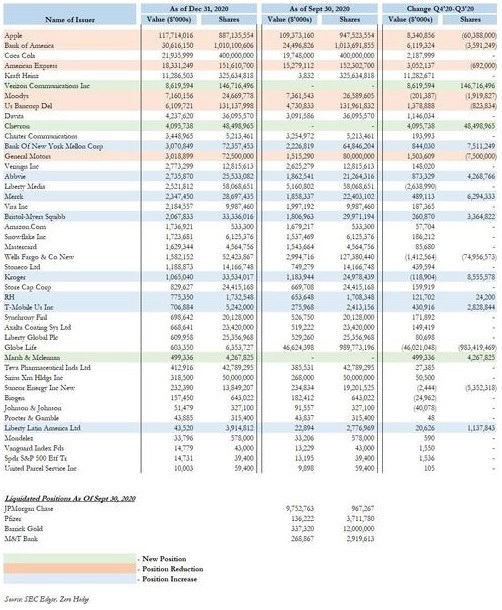Click the Liberty Latin America Ltd row
This screenshot has height=610, width=502.
click(250, 428)
